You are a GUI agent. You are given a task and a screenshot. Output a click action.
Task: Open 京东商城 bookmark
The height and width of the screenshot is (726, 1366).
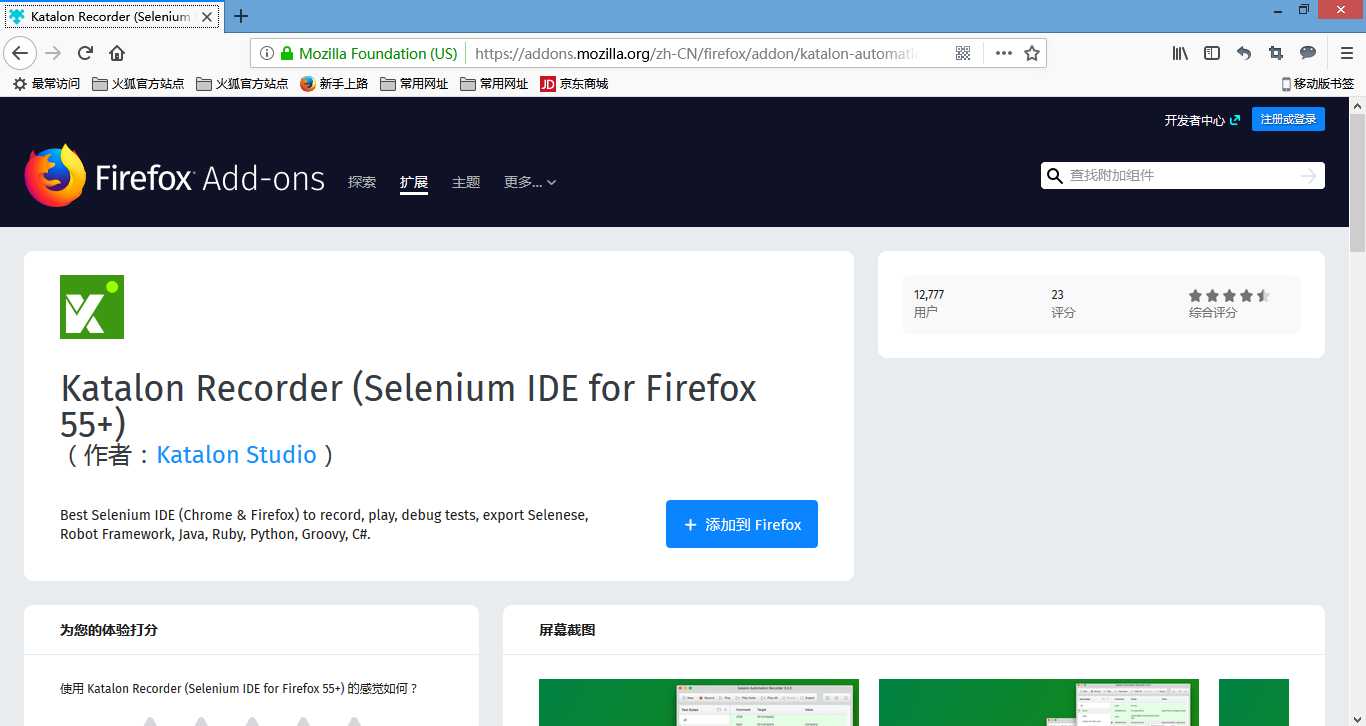pos(574,84)
